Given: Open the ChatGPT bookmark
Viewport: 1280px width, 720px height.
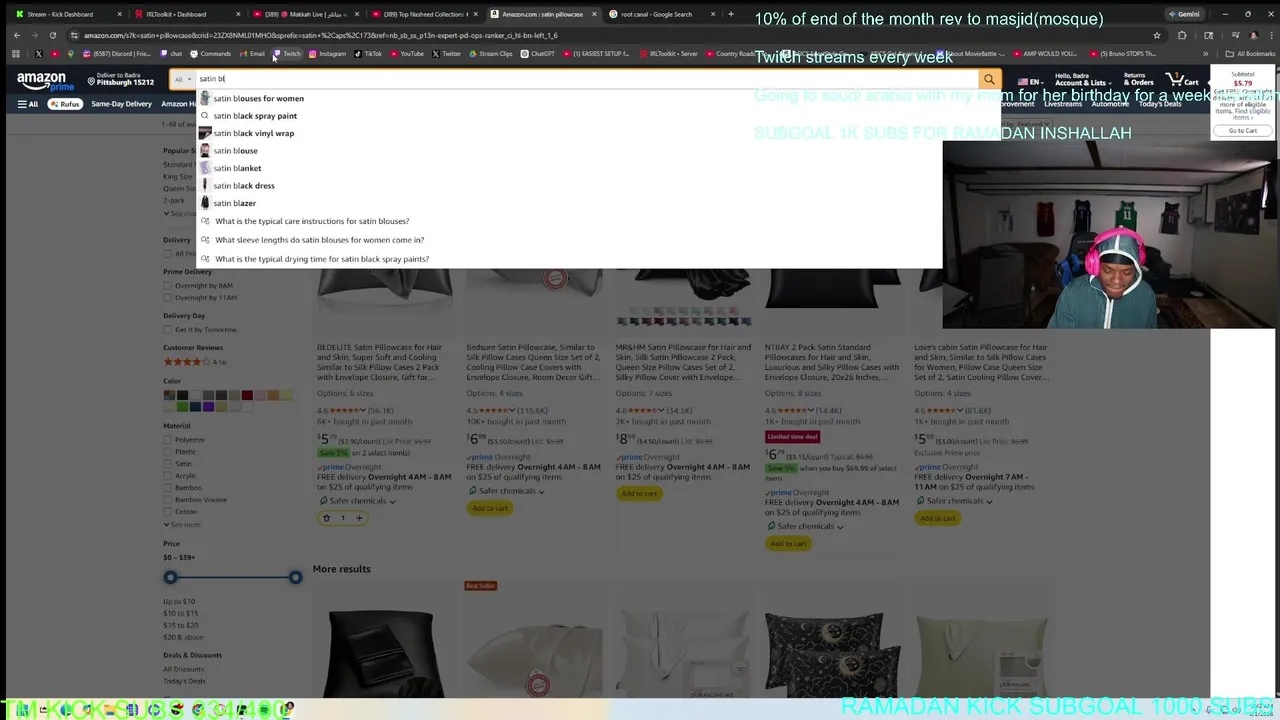Looking at the screenshot, I should [x=538, y=54].
